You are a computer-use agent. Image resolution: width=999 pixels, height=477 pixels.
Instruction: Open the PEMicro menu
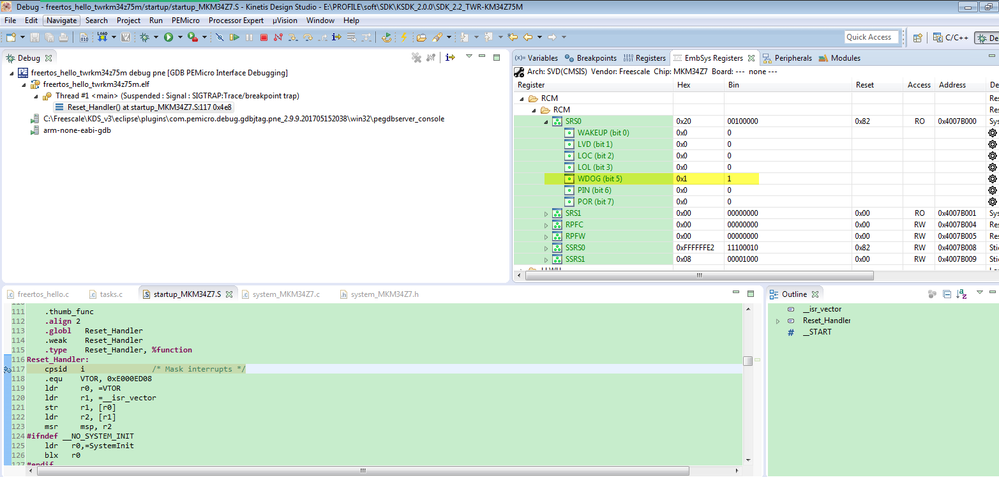185,20
